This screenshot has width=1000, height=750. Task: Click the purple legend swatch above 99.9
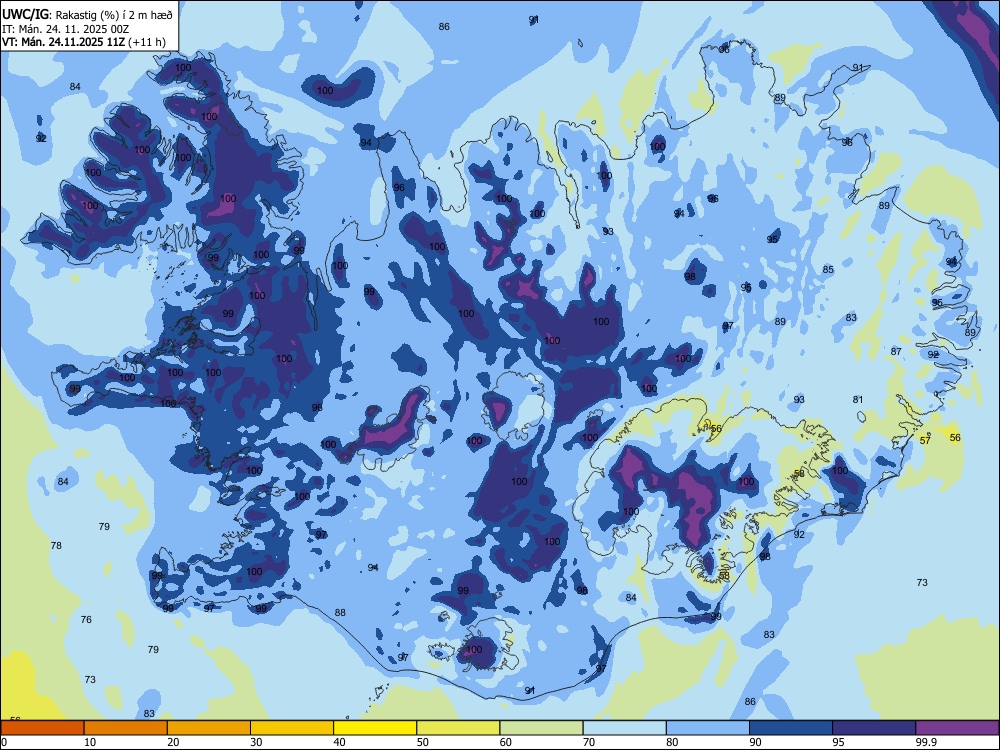point(957,728)
